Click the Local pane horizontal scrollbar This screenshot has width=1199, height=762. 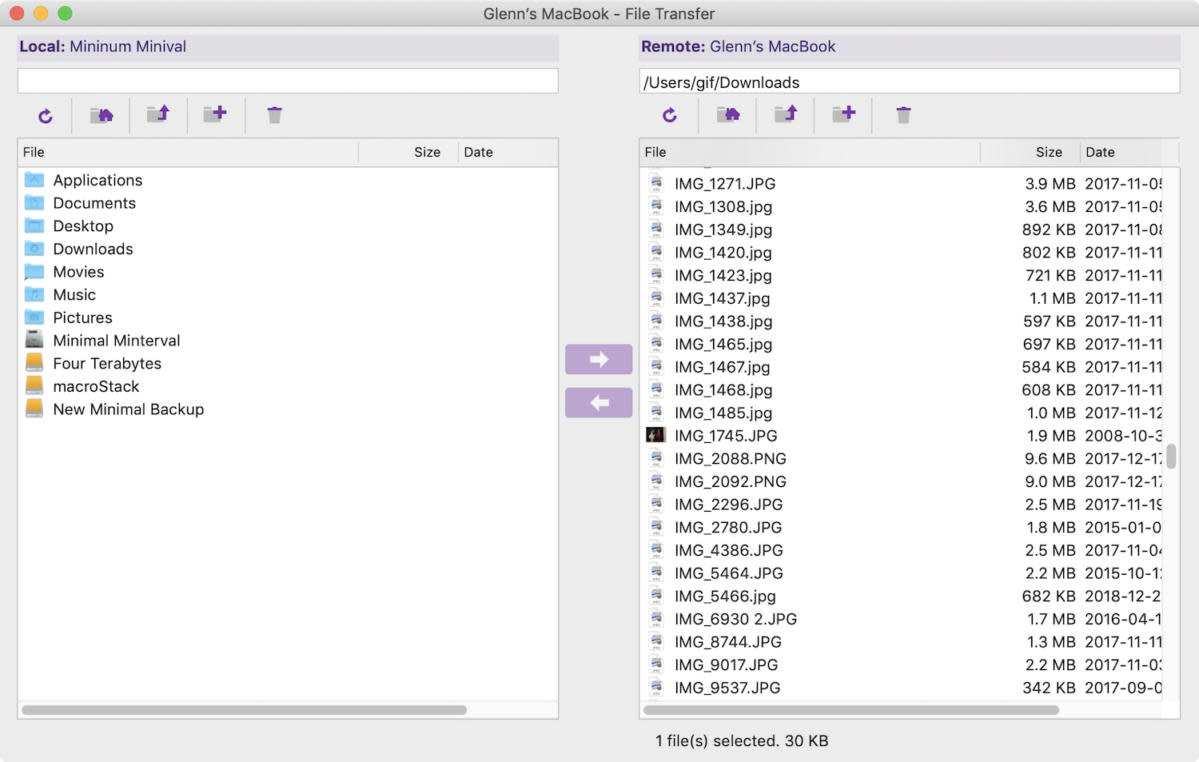244,710
